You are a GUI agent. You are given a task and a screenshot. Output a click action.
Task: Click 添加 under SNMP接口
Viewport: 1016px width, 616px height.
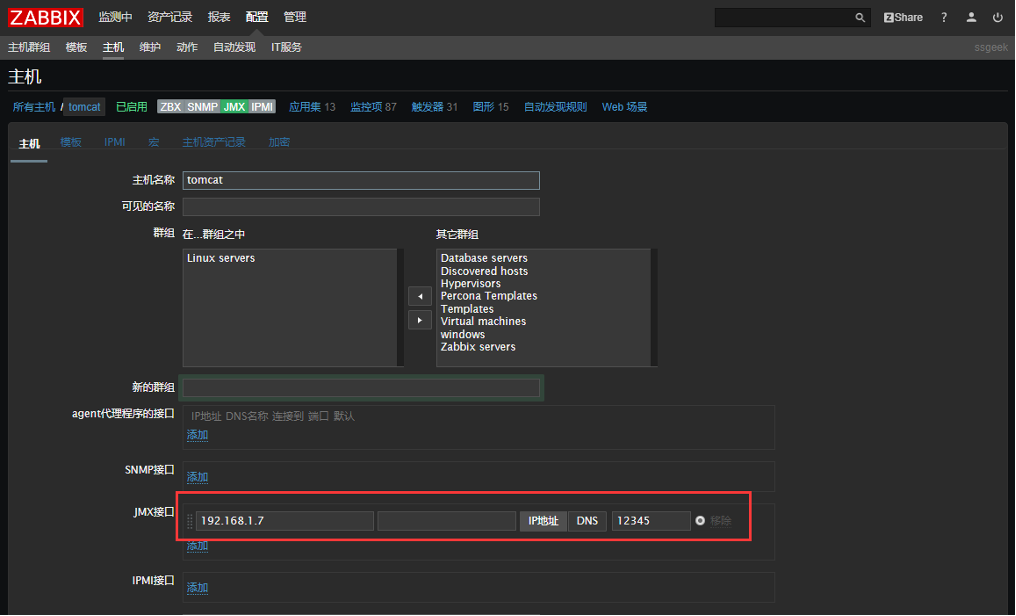point(198,477)
